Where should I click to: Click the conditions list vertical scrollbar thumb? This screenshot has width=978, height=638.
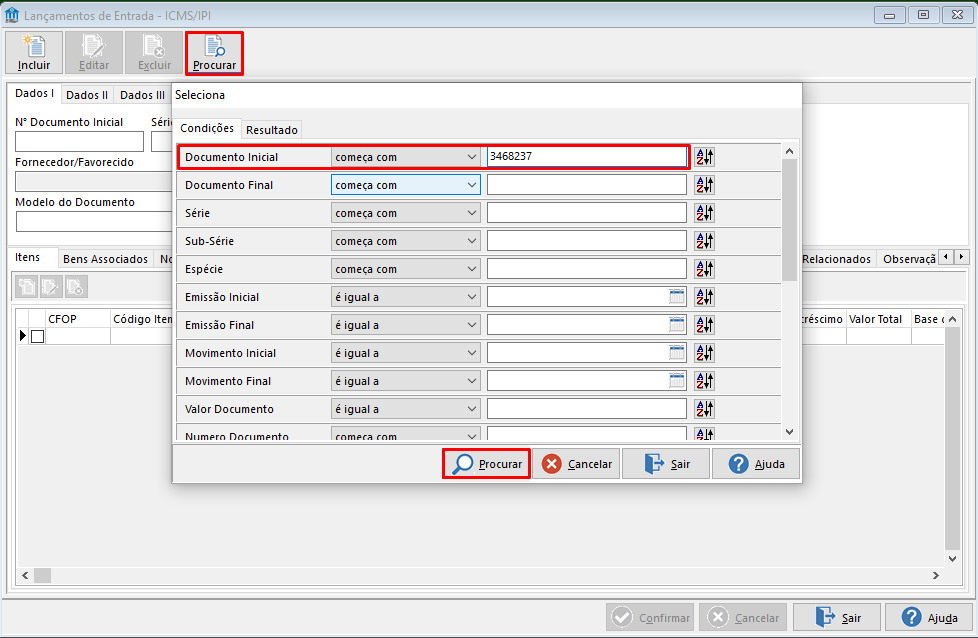pyautogui.click(x=789, y=220)
